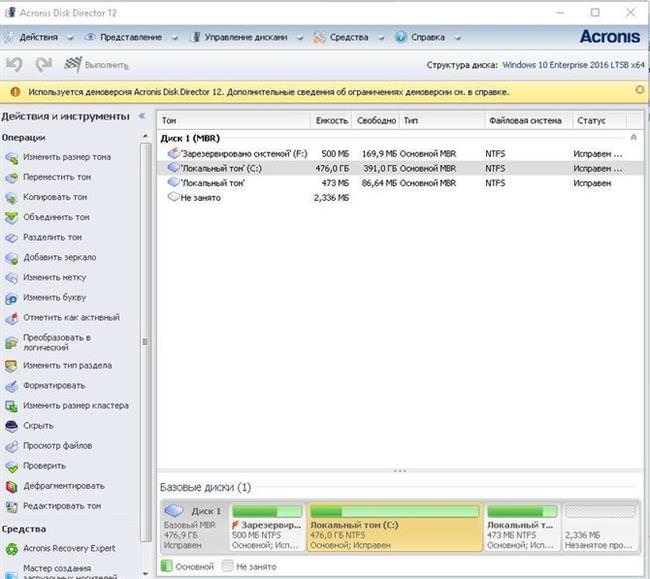Select the Move volume icon (Переместить том)
The image size is (650, 579).
[12, 177]
